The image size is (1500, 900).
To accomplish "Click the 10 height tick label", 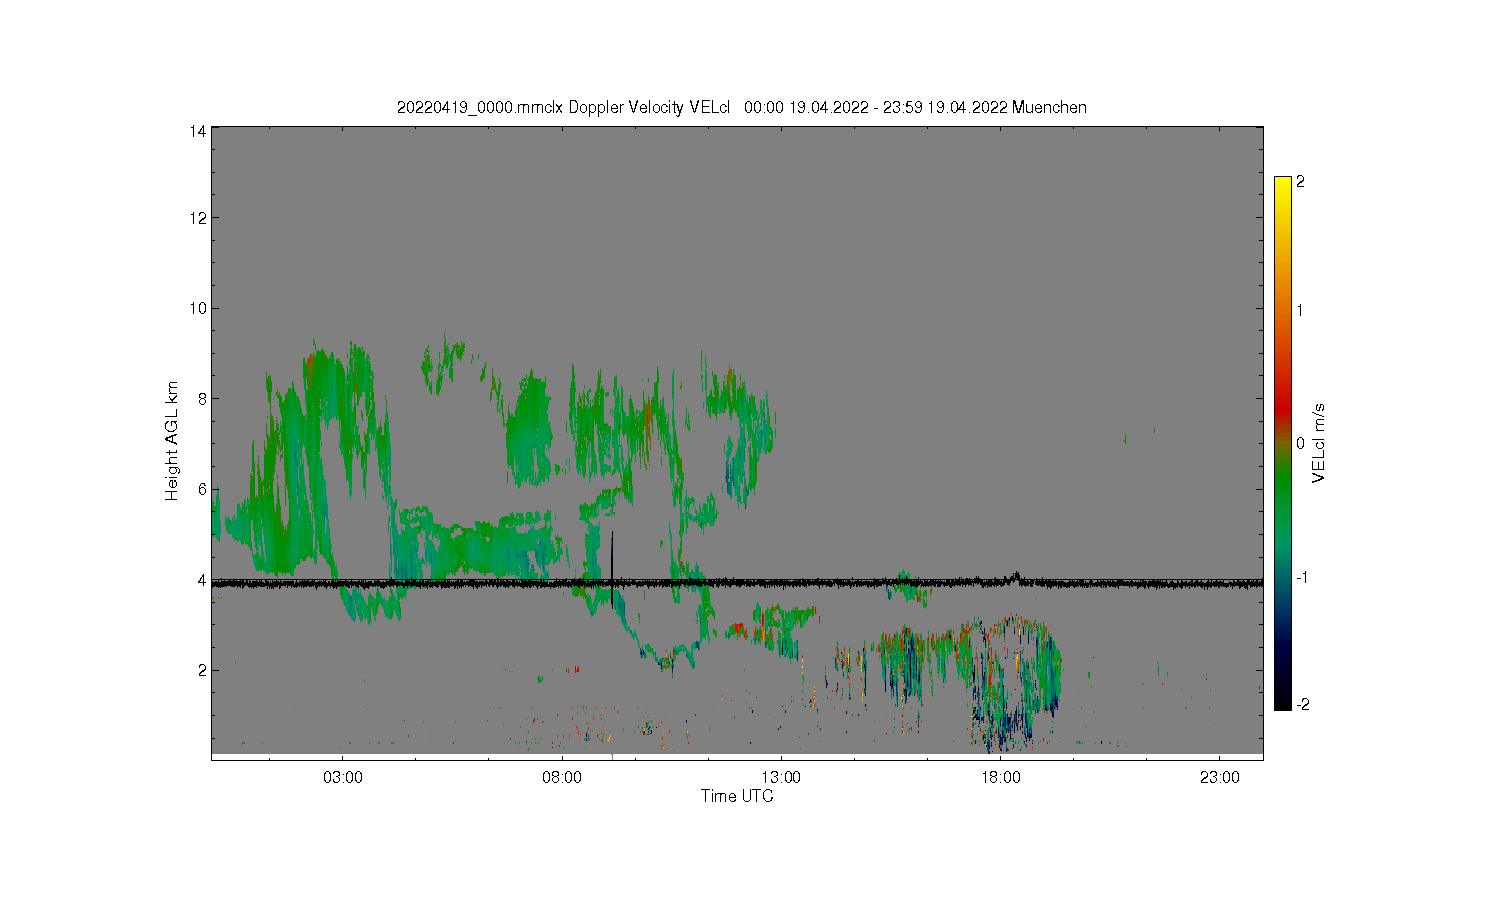I will click(x=198, y=308).
